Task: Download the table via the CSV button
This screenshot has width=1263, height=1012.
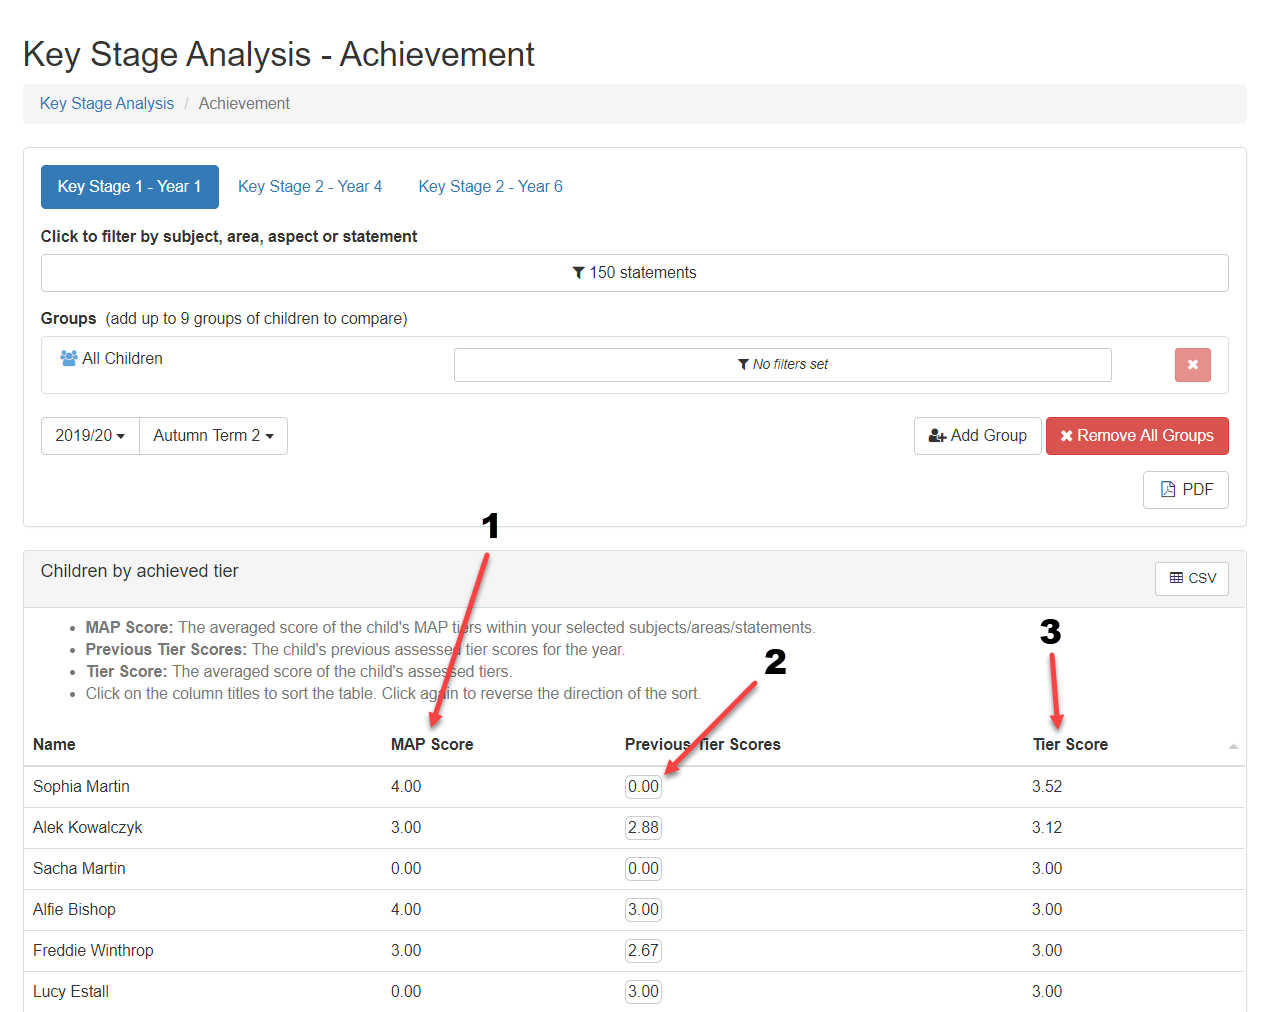Action: 1191,579
